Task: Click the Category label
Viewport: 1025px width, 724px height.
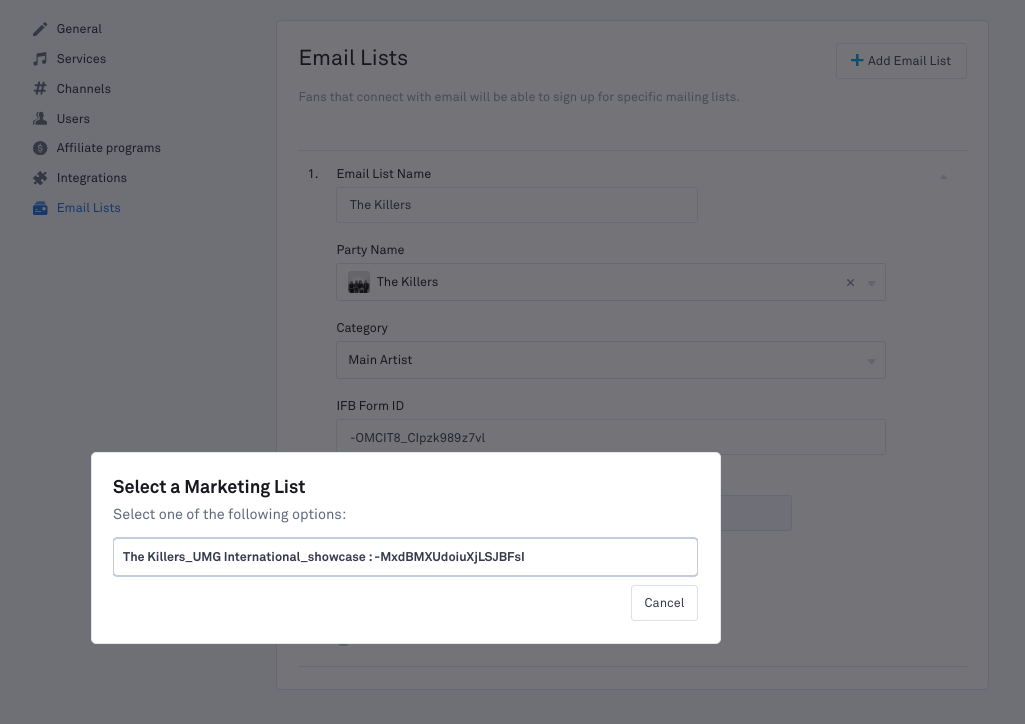Action: [361, 328]
